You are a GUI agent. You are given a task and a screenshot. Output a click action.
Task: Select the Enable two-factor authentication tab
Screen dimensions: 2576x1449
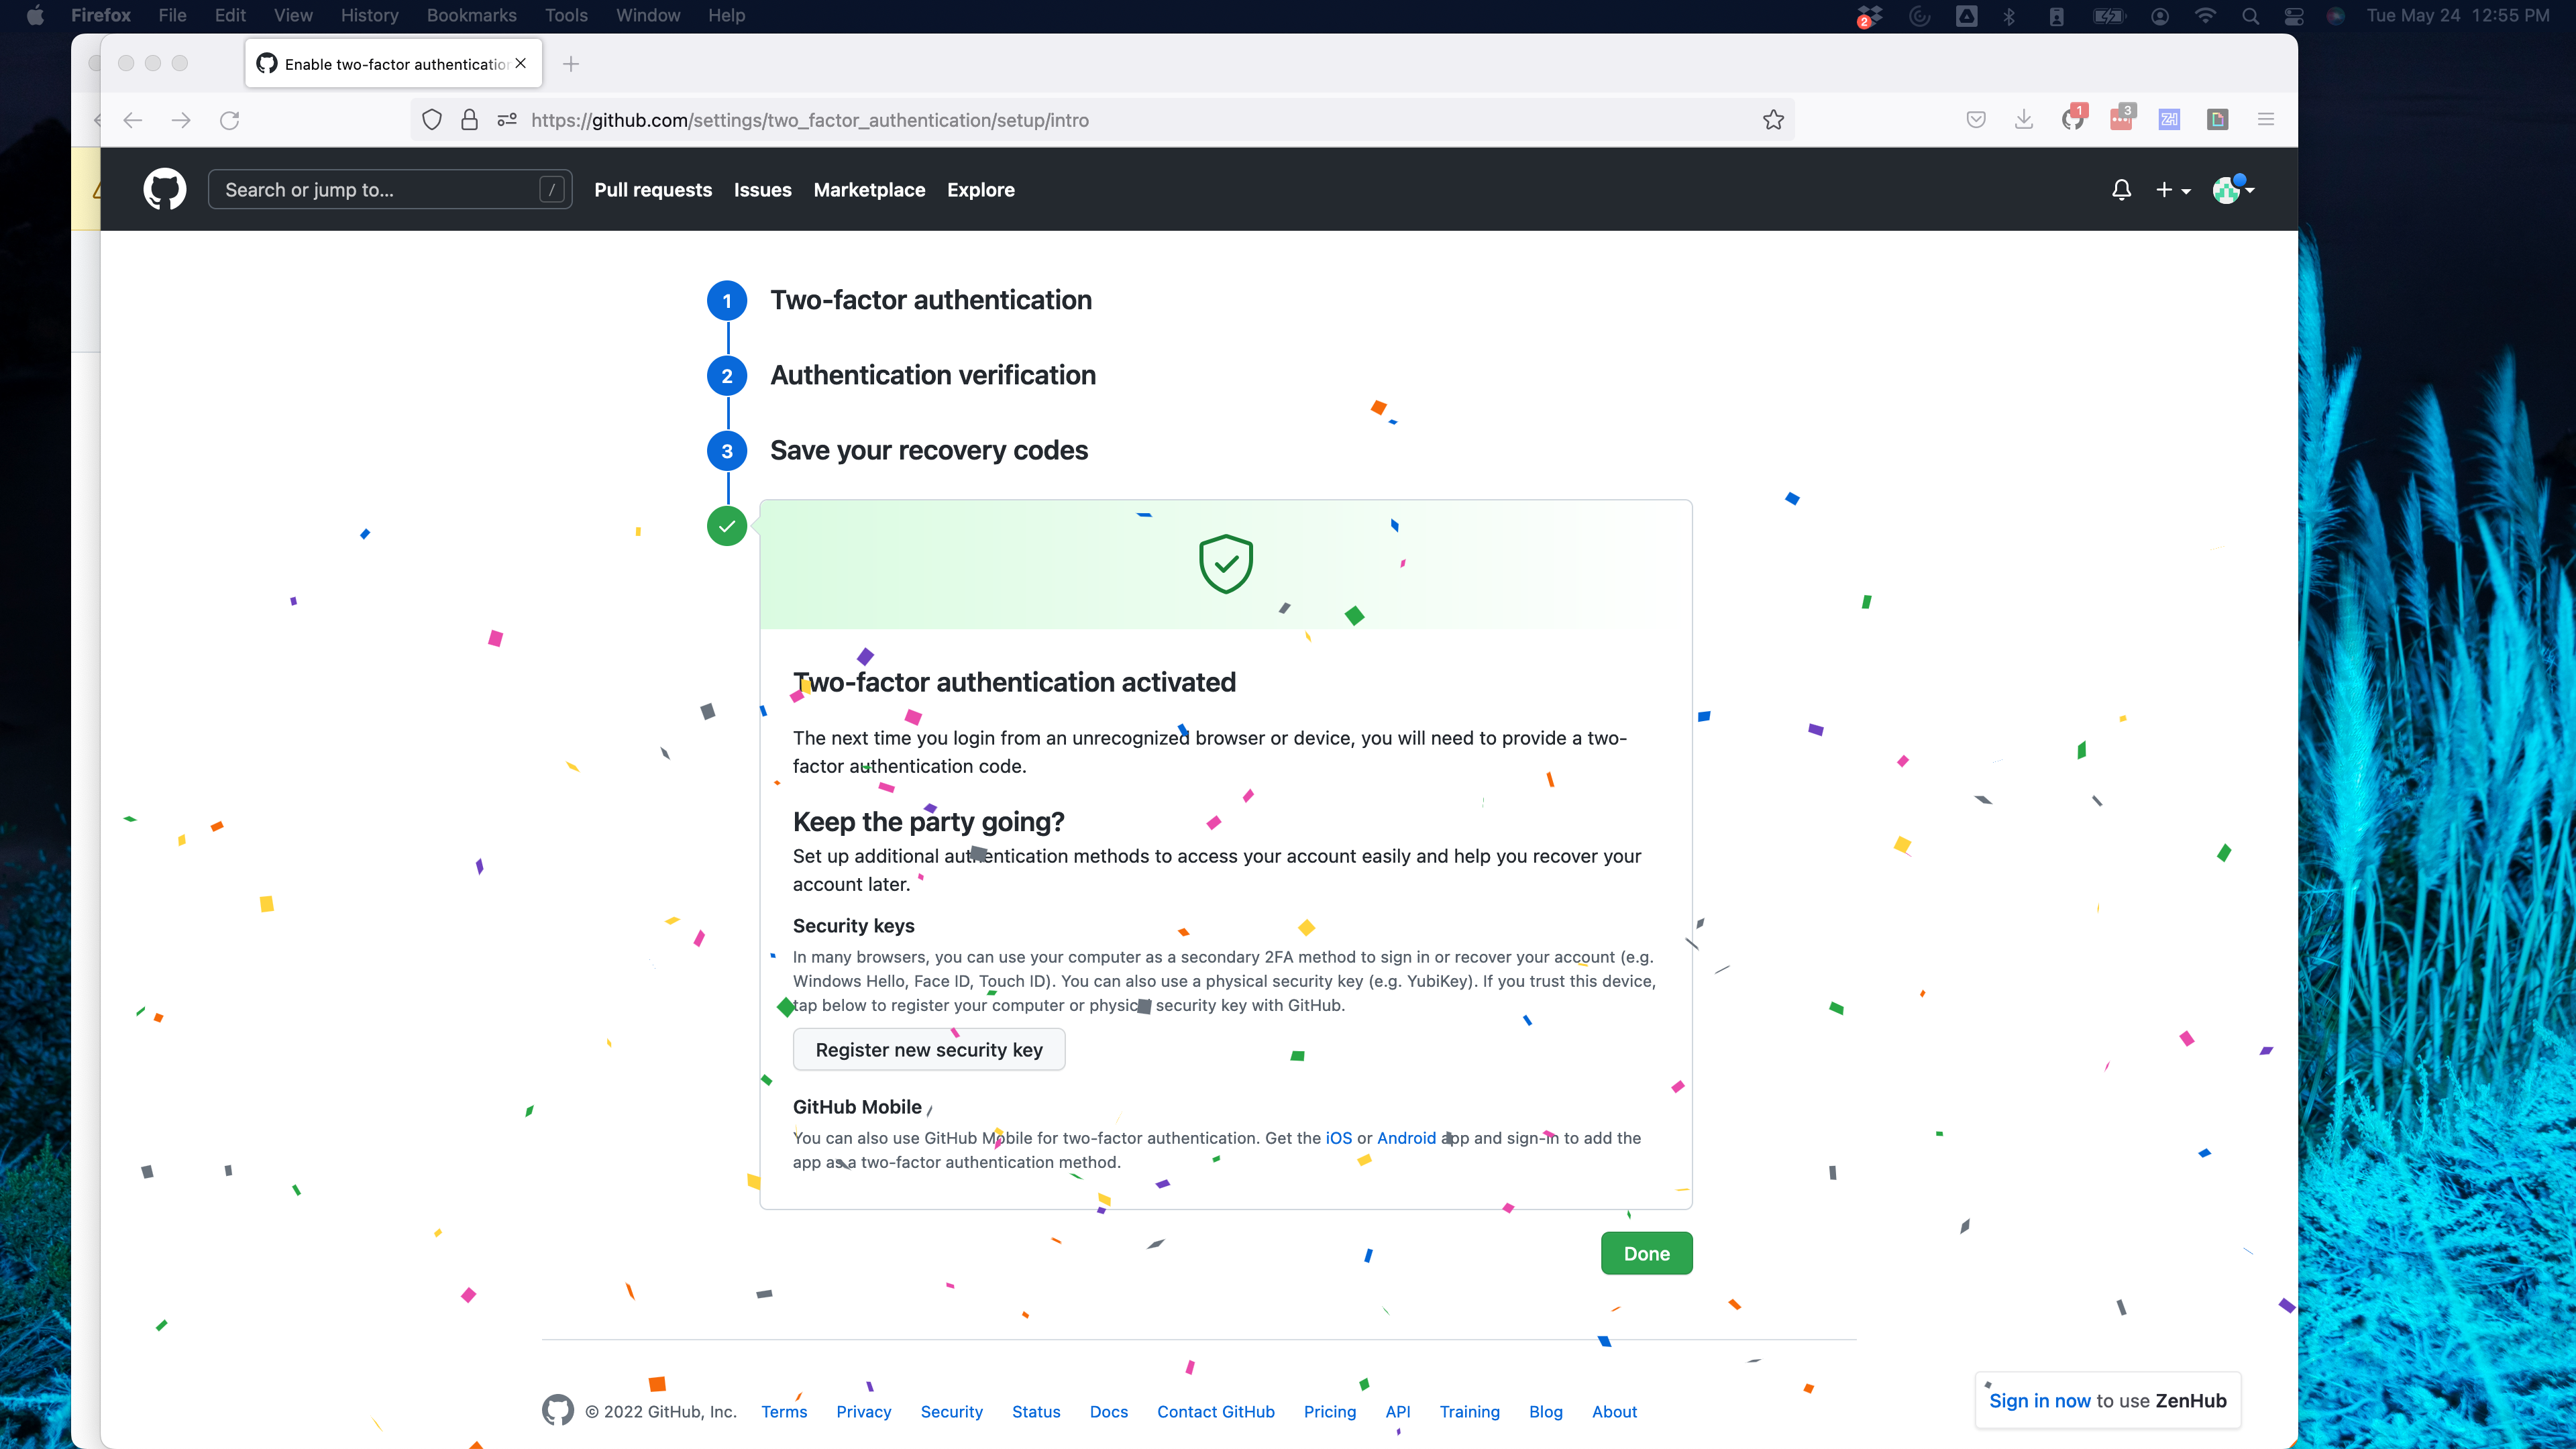[394, 64]
